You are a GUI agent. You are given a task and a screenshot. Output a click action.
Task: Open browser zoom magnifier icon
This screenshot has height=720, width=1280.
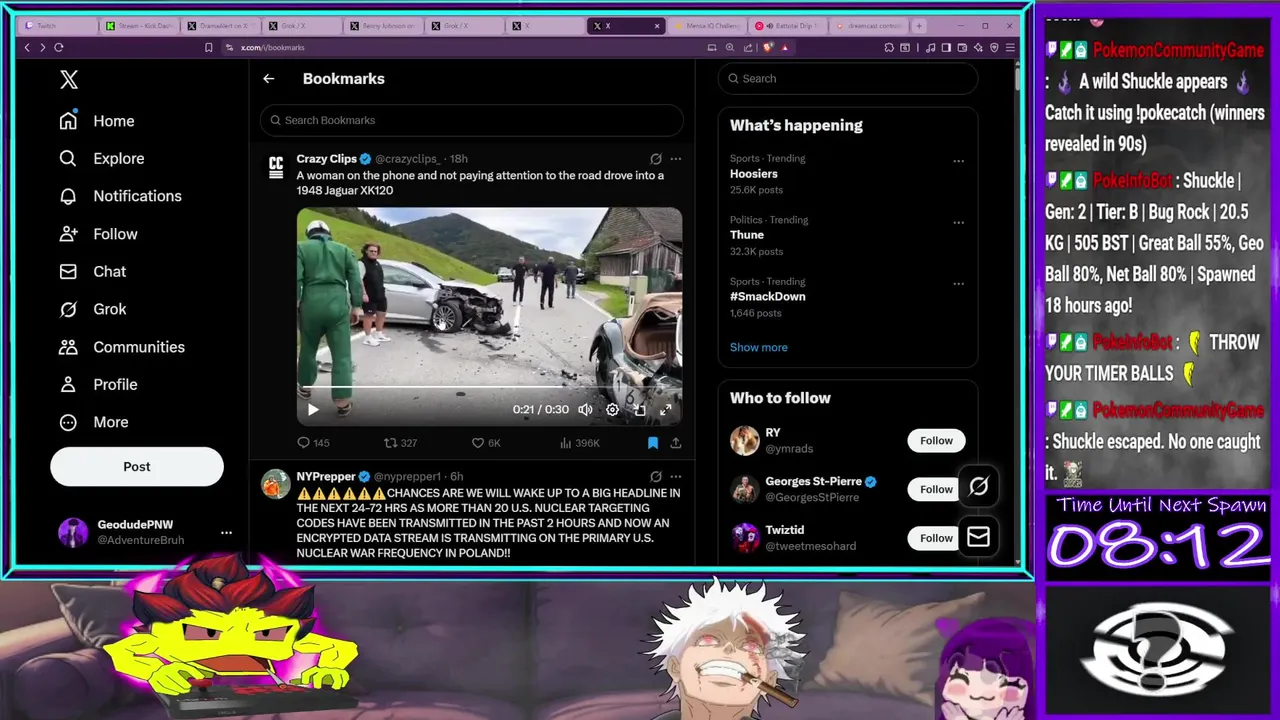coord(730,47)
